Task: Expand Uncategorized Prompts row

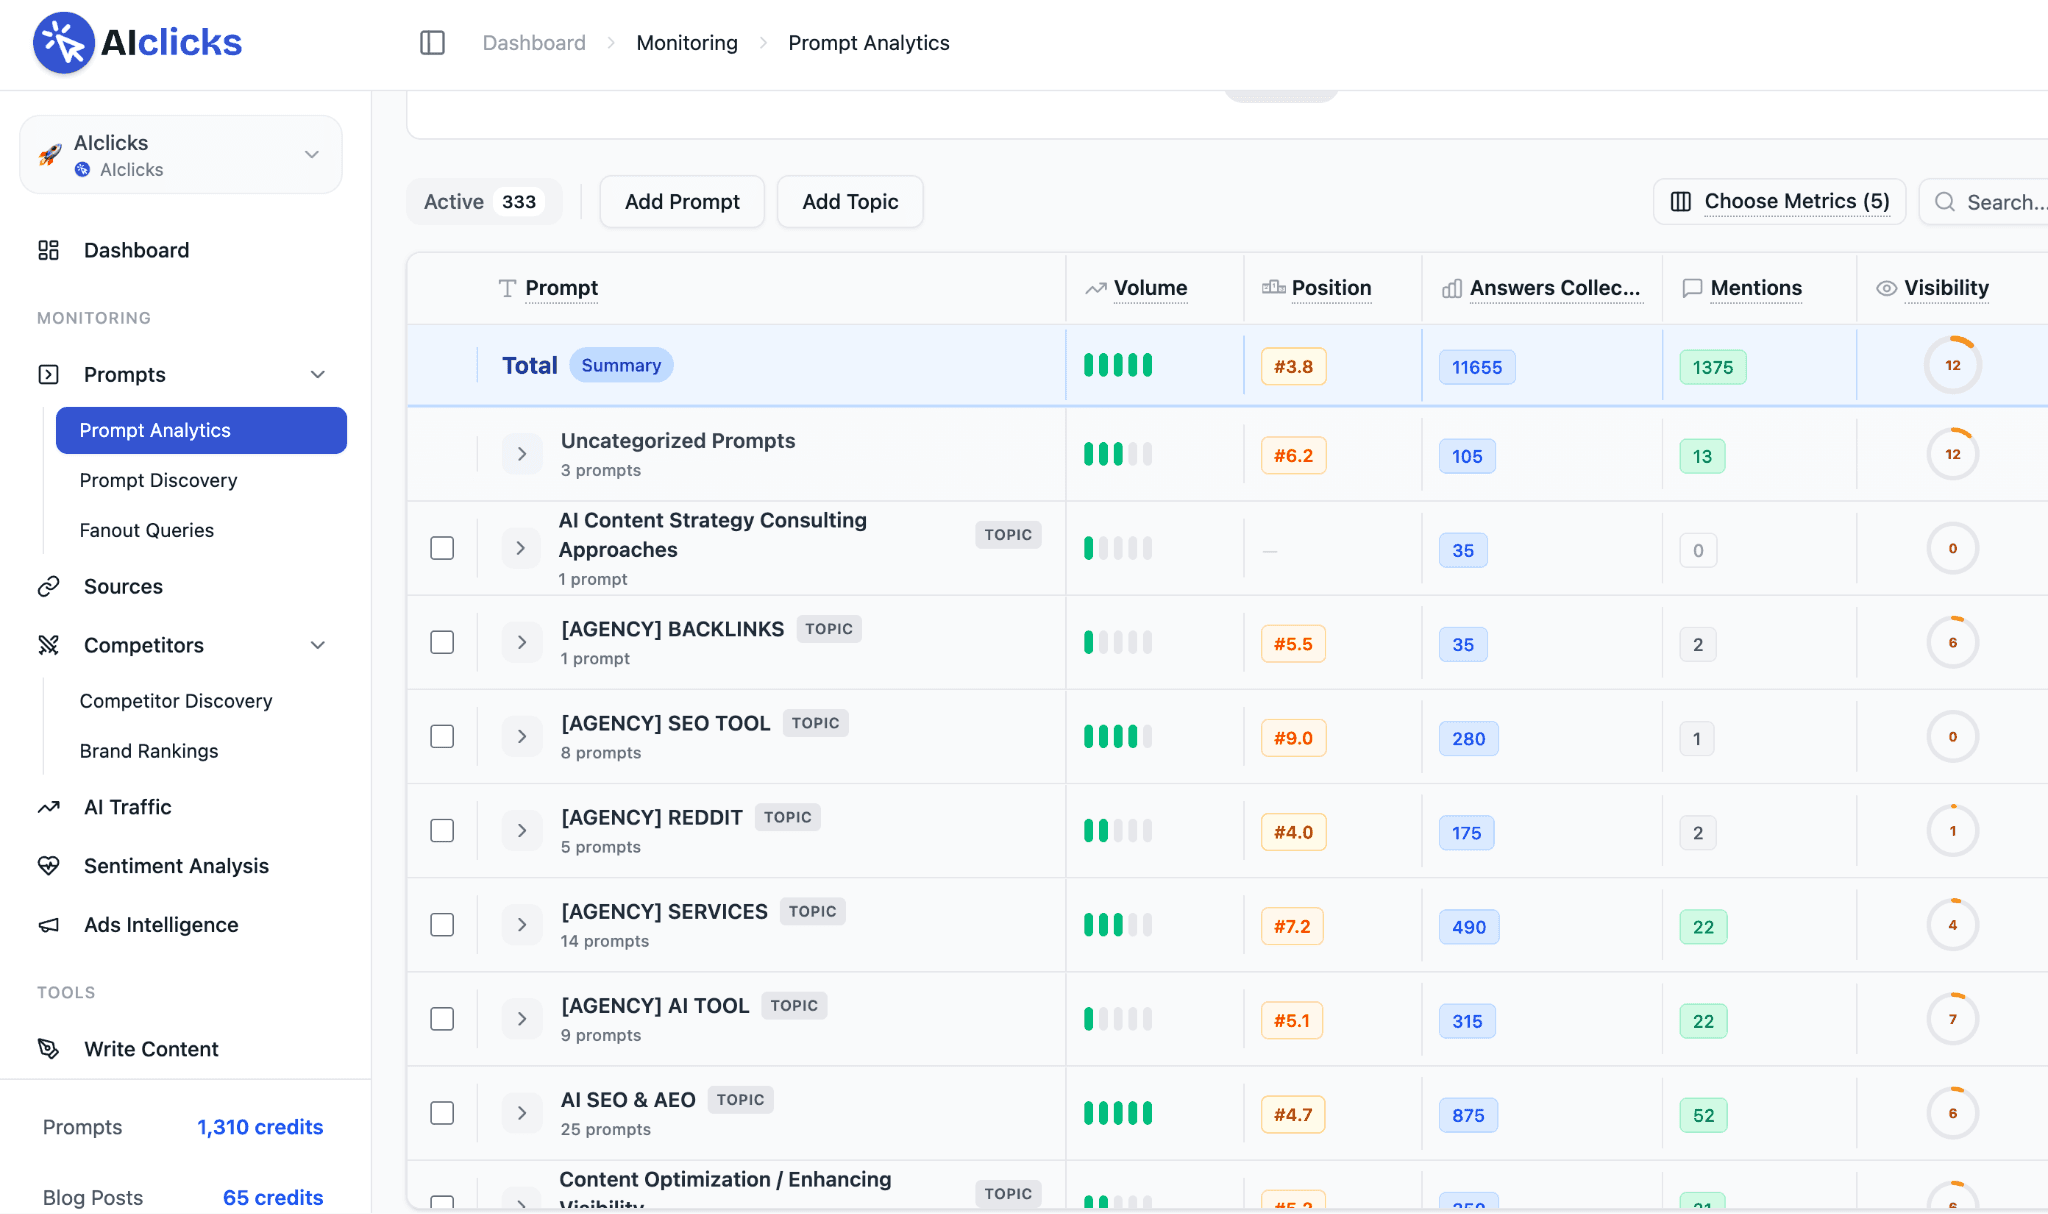Action: [522, 454]
